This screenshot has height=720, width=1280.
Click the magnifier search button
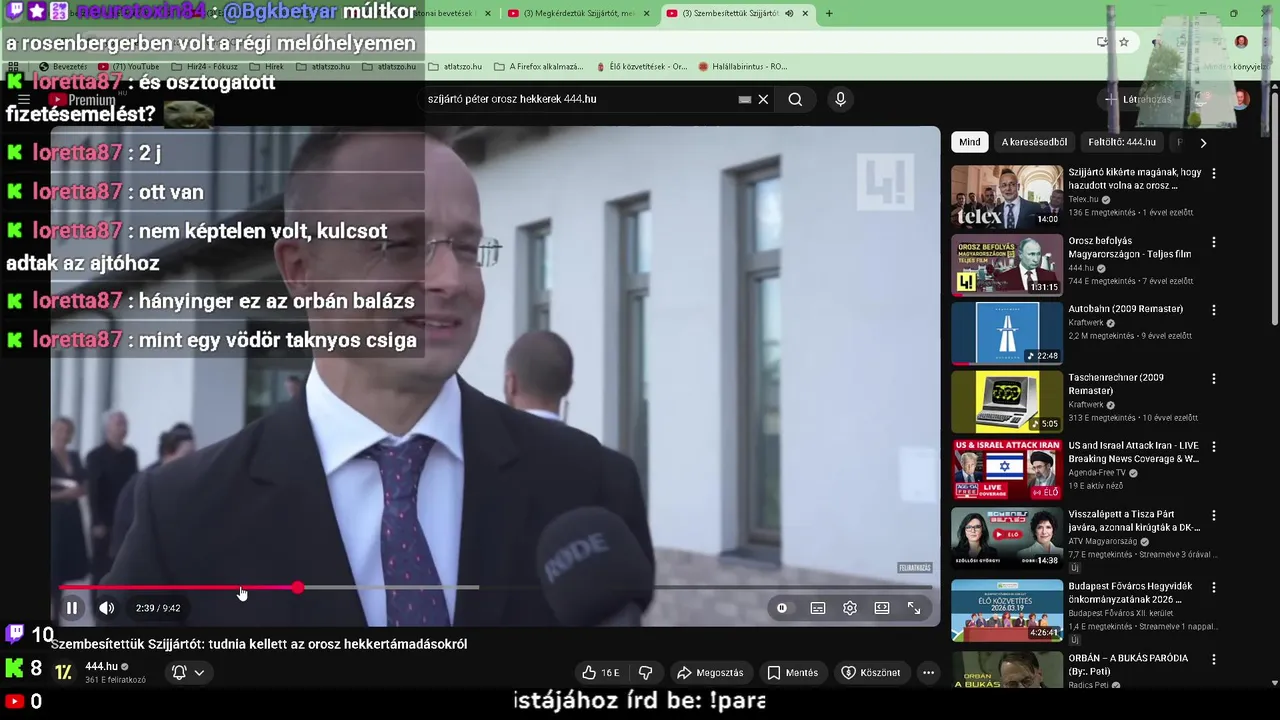(x=795, y=99)
